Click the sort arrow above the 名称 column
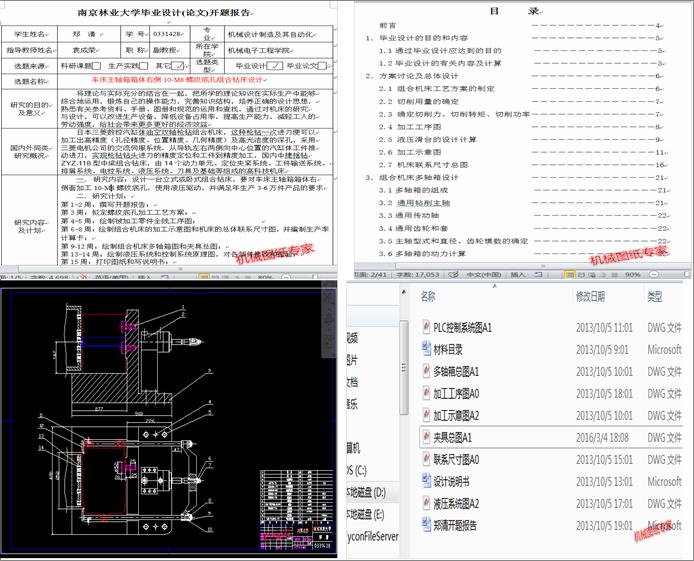This screenshot has height=561, width=694. 494,286
